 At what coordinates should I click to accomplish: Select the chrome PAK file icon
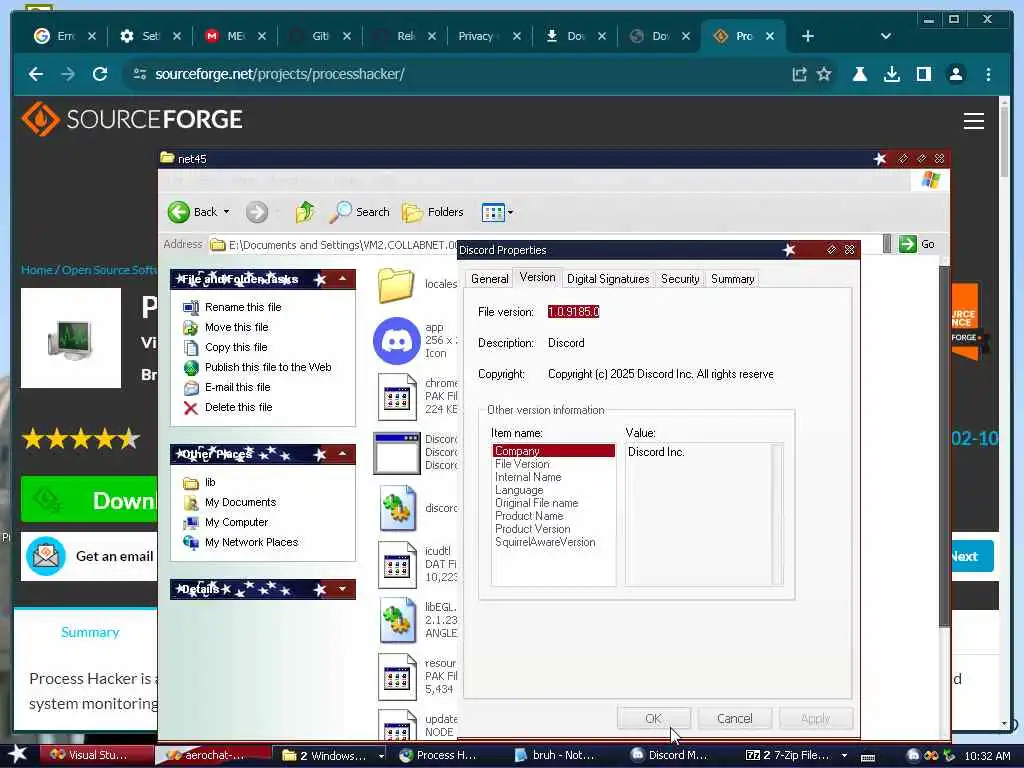click(x=397, y=396)
